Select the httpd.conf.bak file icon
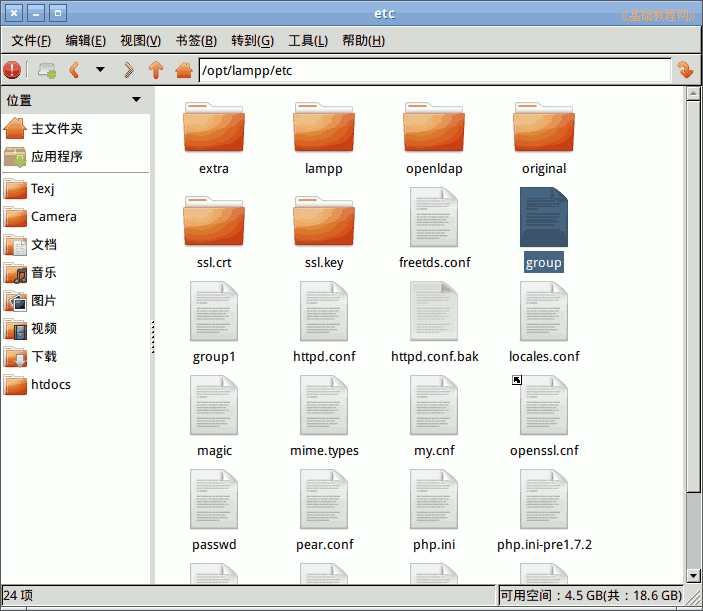Viewport: 703px width, 611px height. [434, 311]
